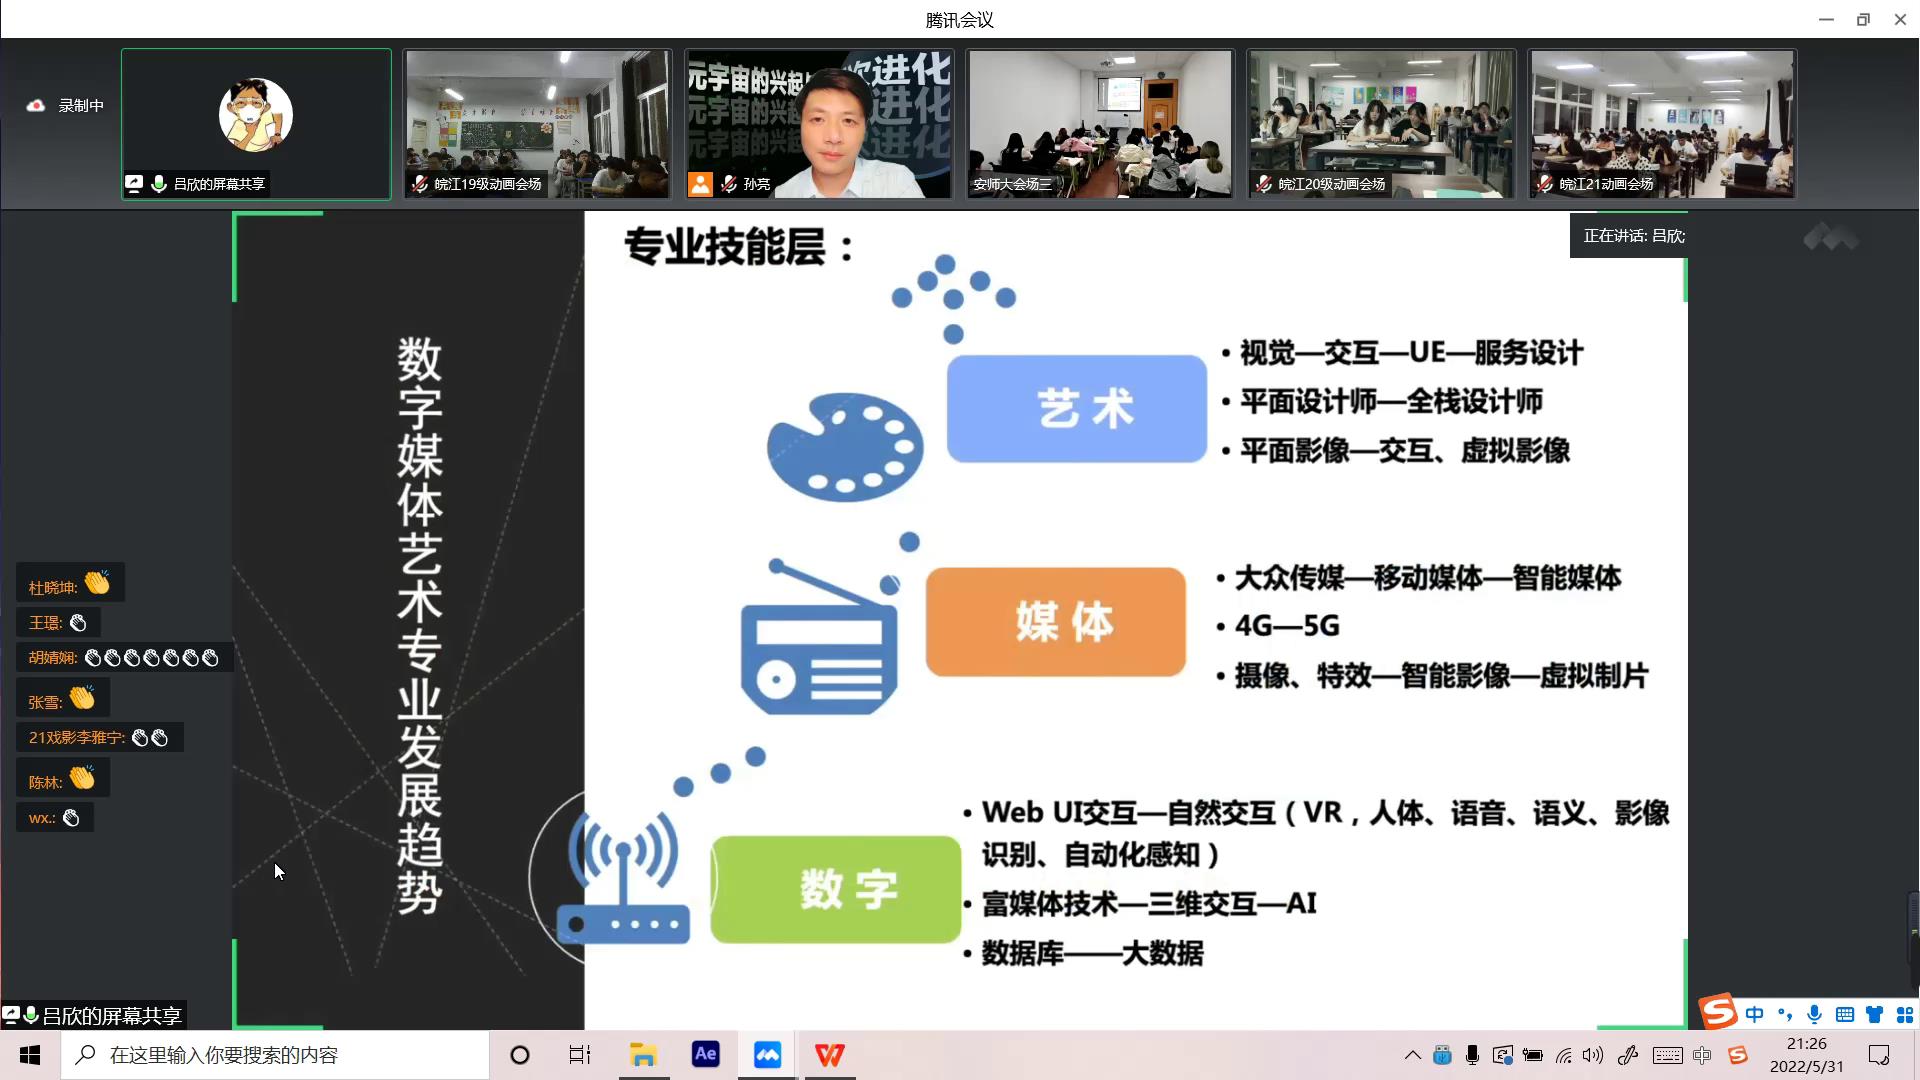
Task: Open Adobe After Effects from taskbar
Action: click(x=705, y=1054)
